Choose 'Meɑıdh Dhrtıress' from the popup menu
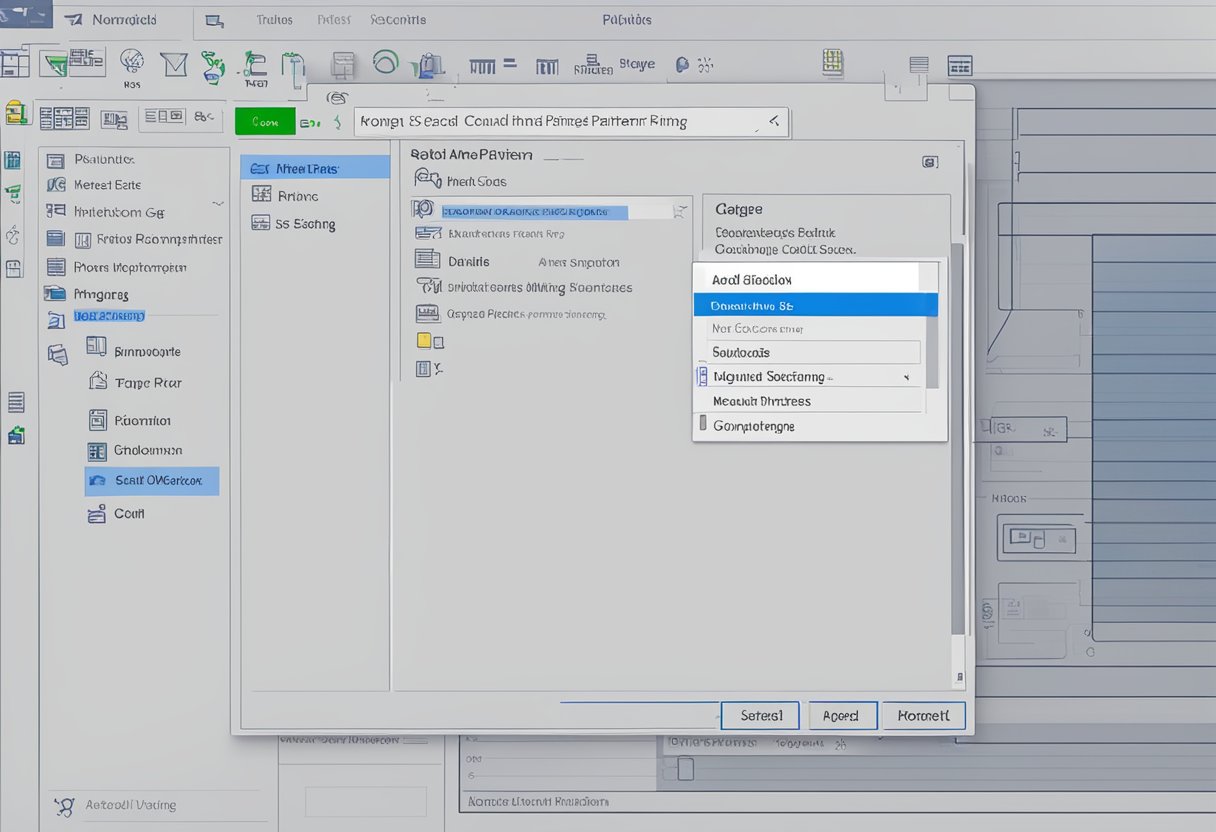This screenshot has width=1216, height=832. [761, 401]
